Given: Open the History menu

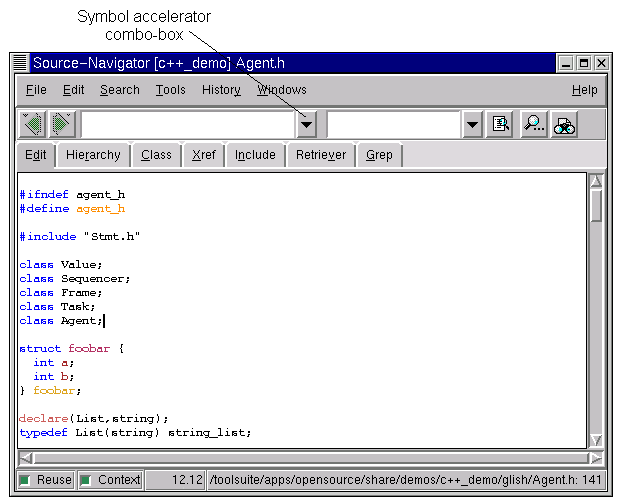Looking at the screenshot, I should point(221,90).
